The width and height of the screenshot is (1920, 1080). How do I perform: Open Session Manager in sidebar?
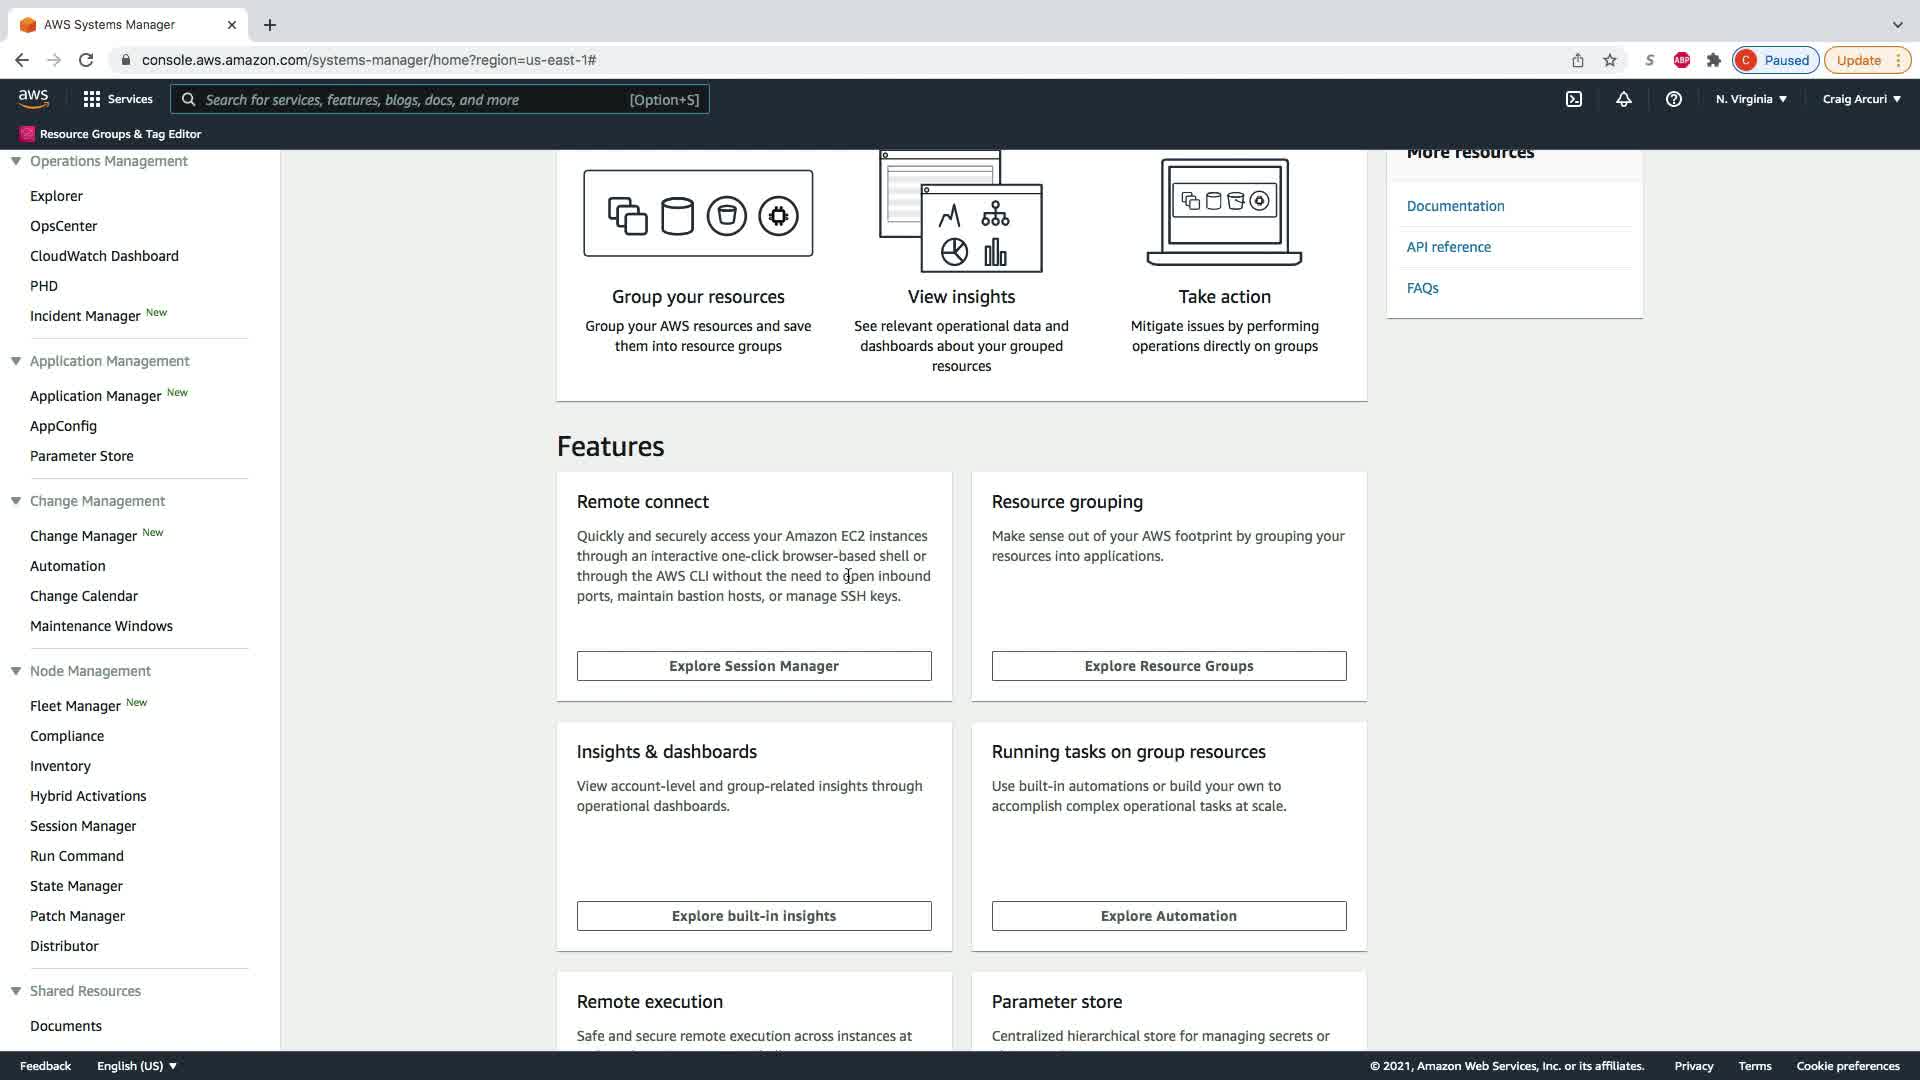(83, 826)
